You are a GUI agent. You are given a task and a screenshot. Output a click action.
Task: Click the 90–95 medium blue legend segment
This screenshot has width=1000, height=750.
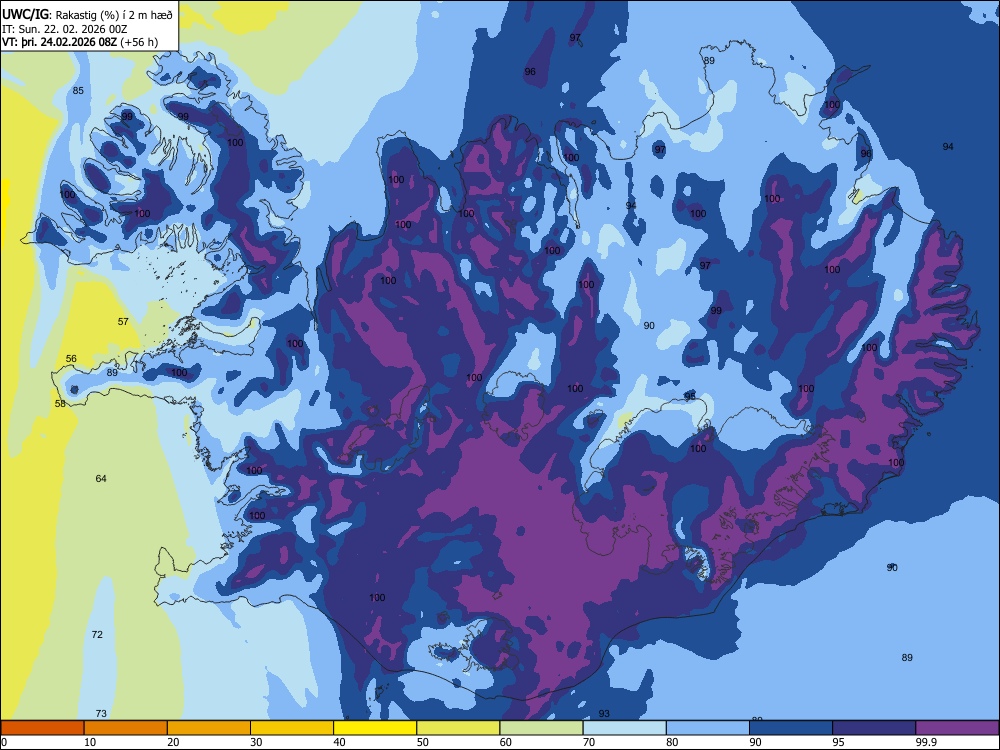(x=791, y=728)
